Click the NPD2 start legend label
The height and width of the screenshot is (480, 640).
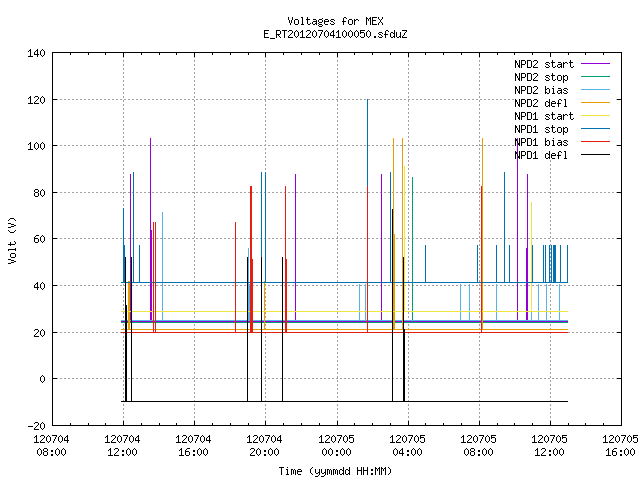(x=544, y=64)
